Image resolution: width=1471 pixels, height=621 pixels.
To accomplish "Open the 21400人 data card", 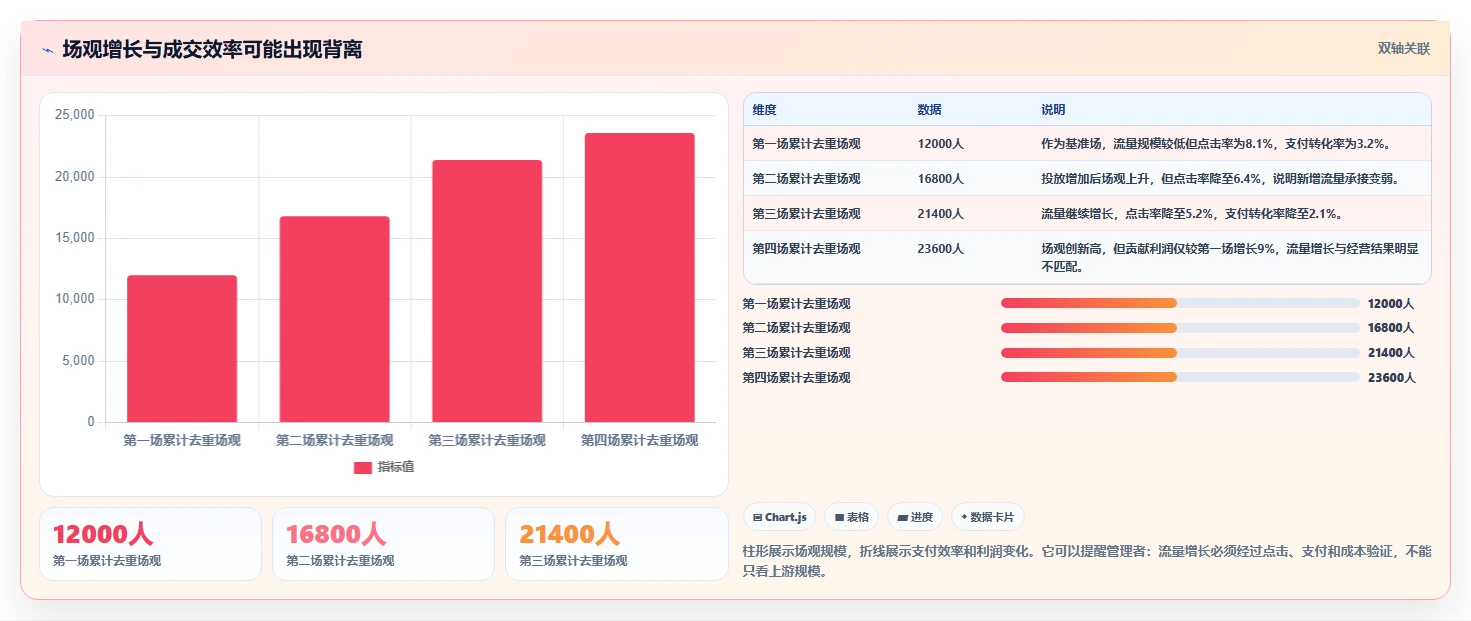I will tap(617, 544).
